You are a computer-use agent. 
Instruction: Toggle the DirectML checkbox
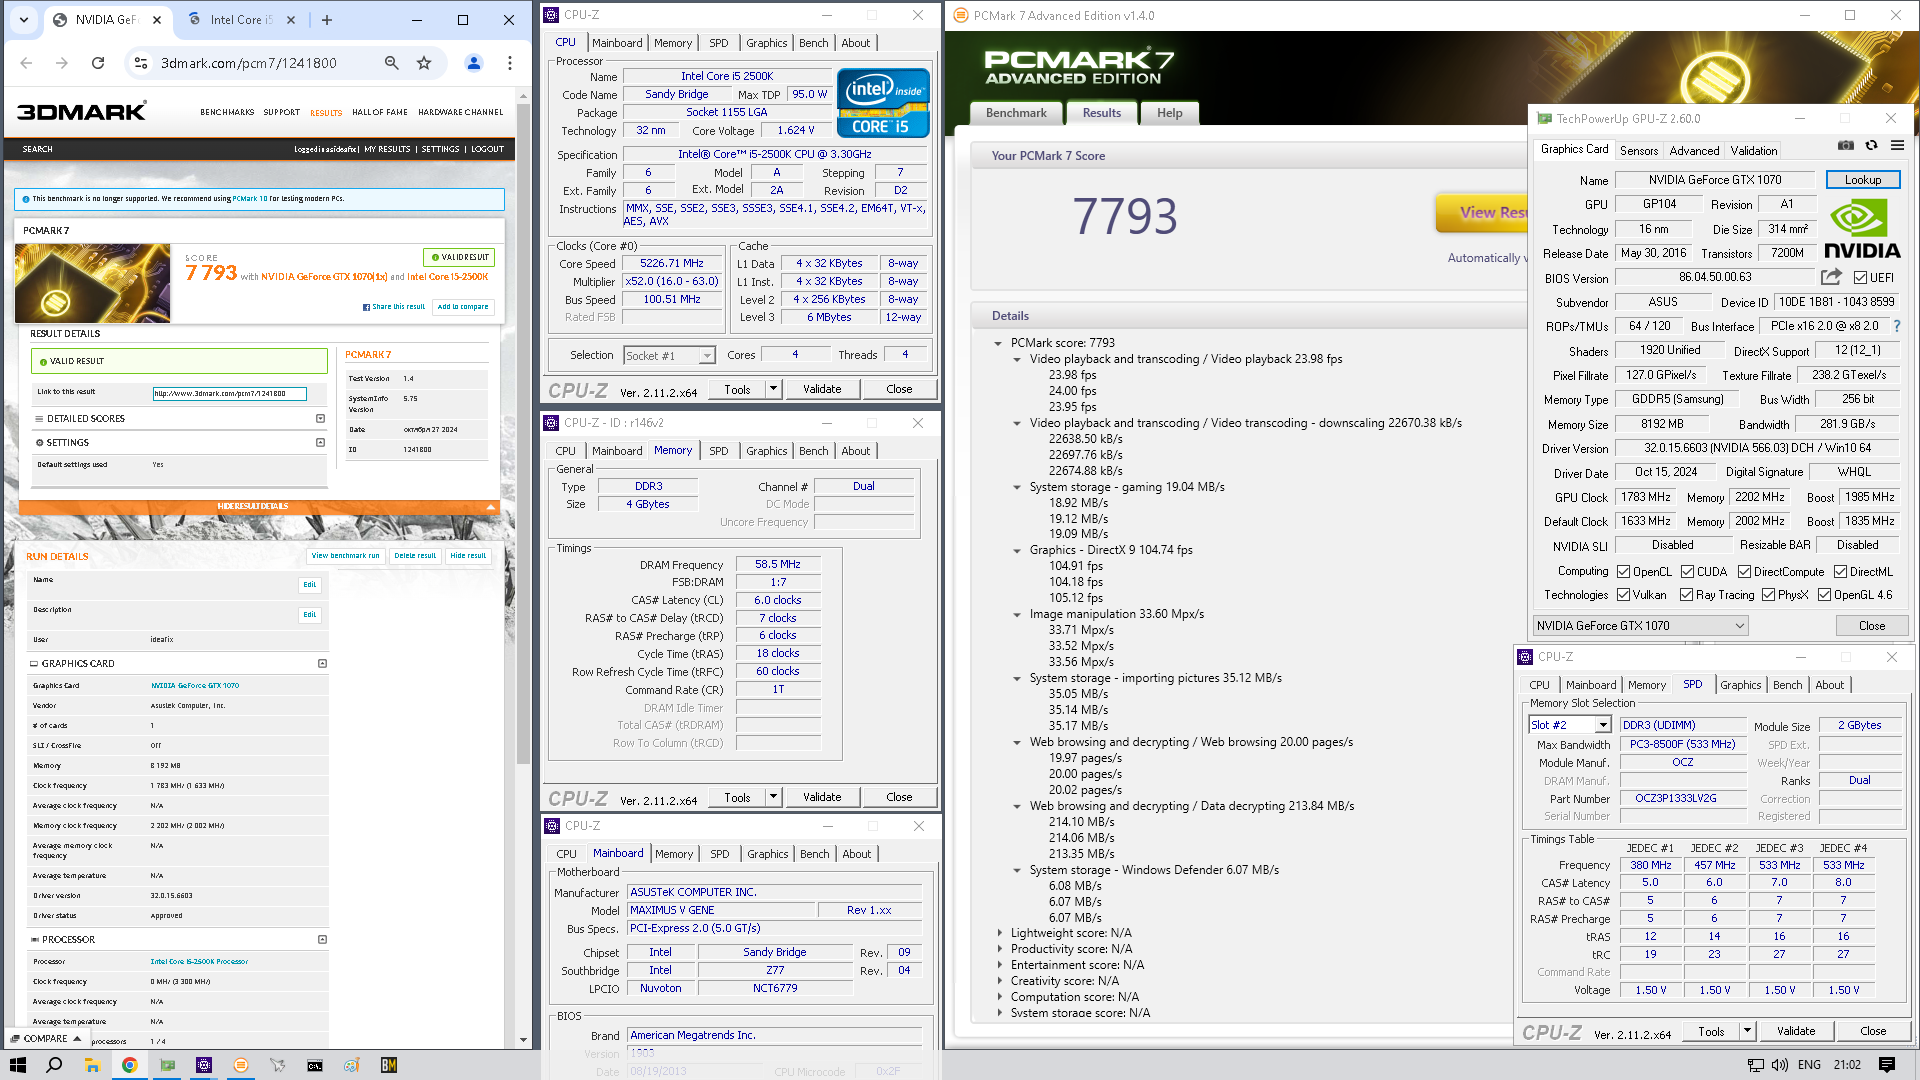pyautogui.click(x=1840, y=572)
